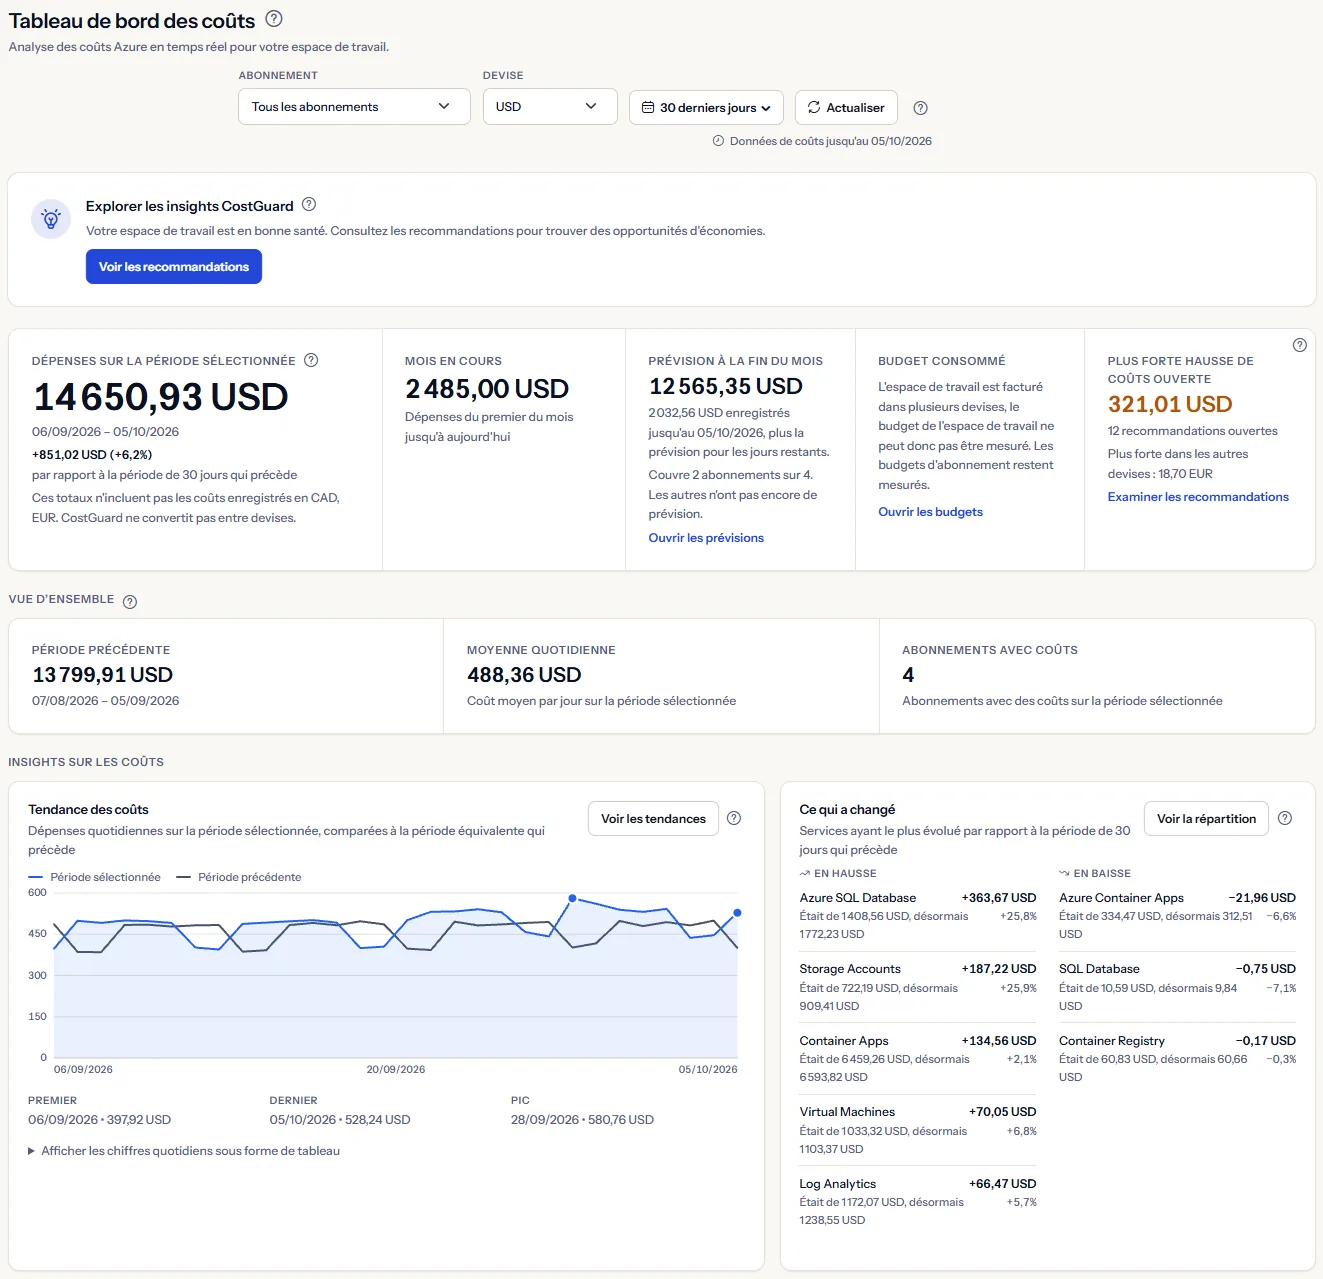Click the Azure SQL Database row
This screenshot has width=1323, height=1279.
tap(918, 916)
